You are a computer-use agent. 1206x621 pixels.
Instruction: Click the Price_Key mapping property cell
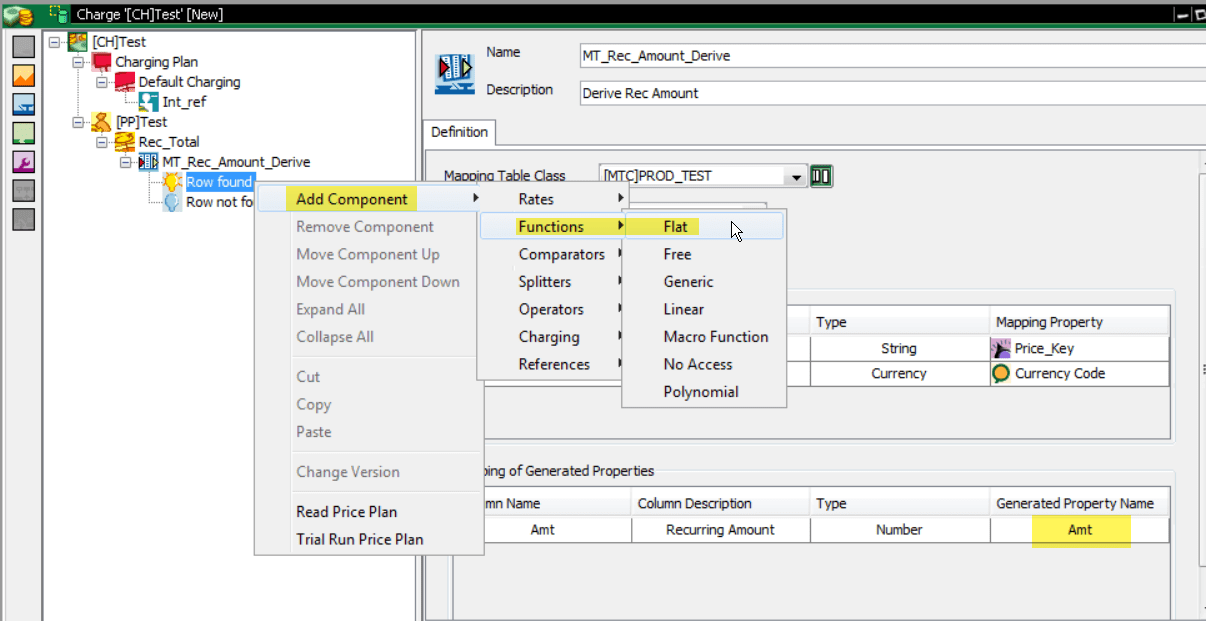[1079, 349]
